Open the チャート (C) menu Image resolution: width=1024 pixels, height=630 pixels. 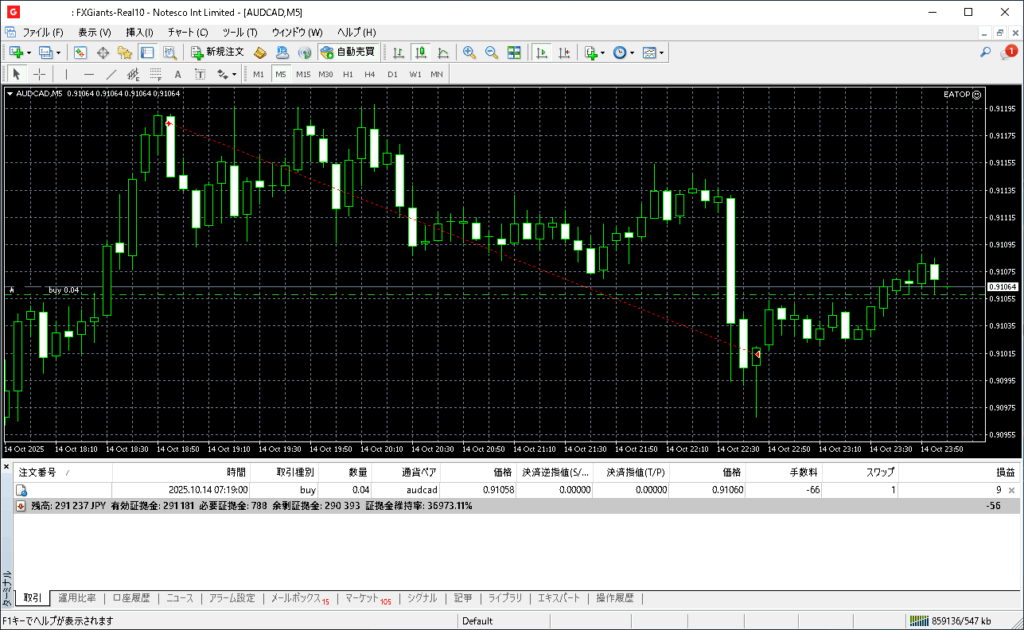(187, 32)
